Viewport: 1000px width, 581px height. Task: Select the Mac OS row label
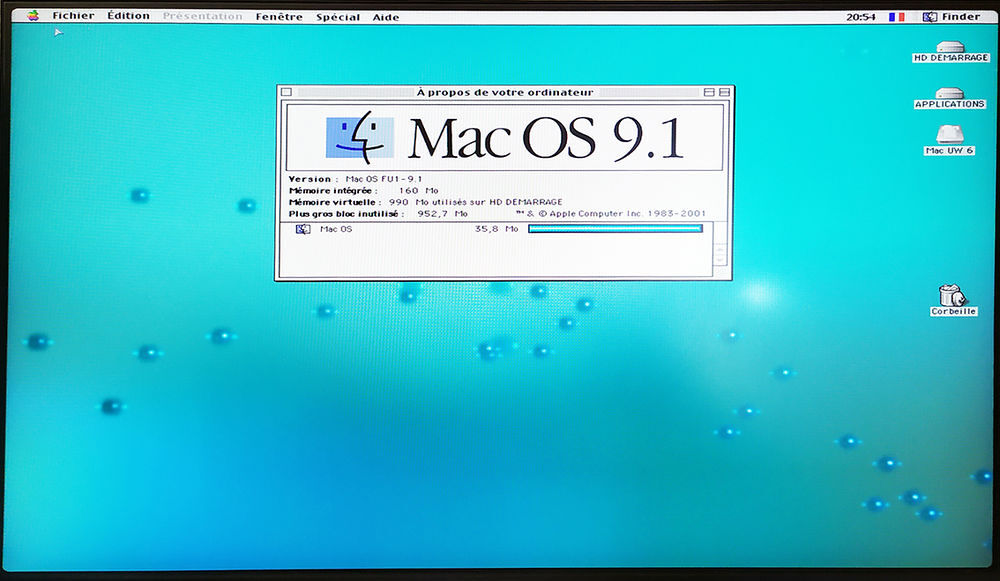point(335,229)
